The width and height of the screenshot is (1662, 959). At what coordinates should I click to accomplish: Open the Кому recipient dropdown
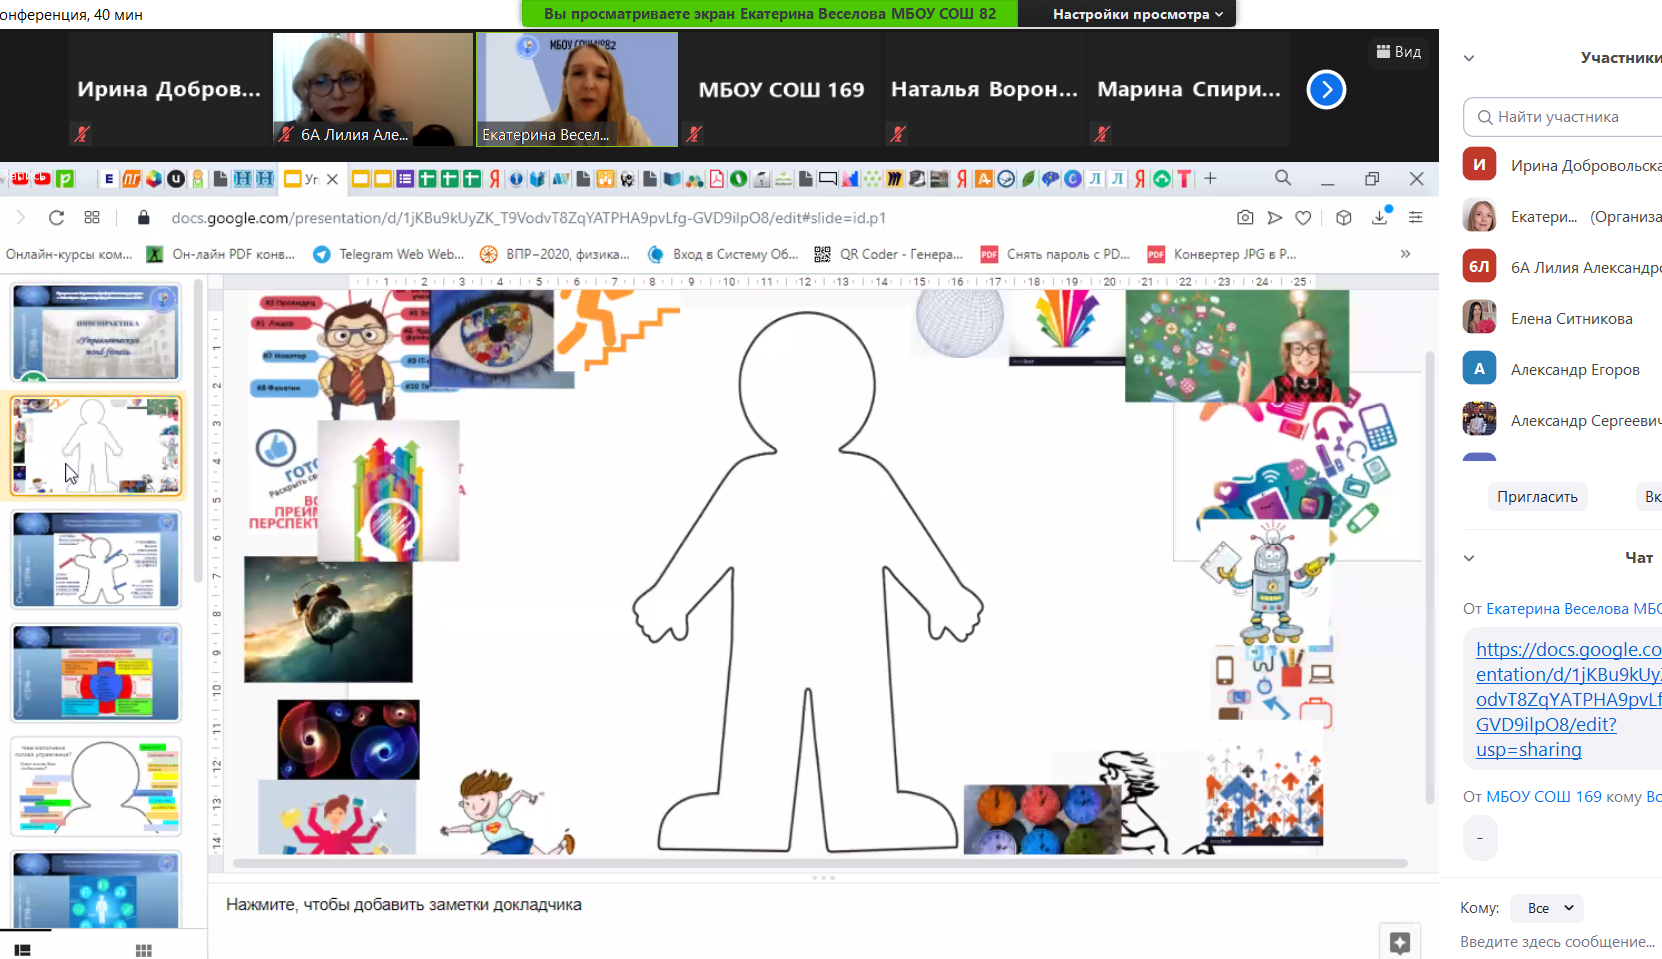point(1548,908)
